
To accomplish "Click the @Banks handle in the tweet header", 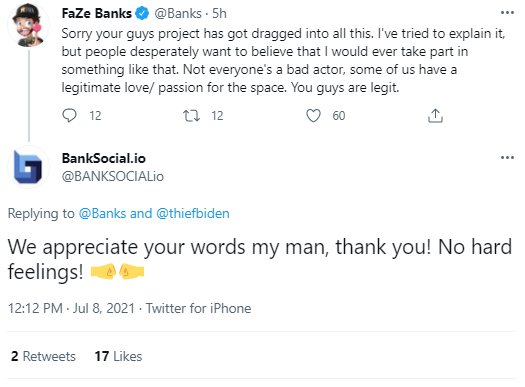I will click(x=177, y=13).
